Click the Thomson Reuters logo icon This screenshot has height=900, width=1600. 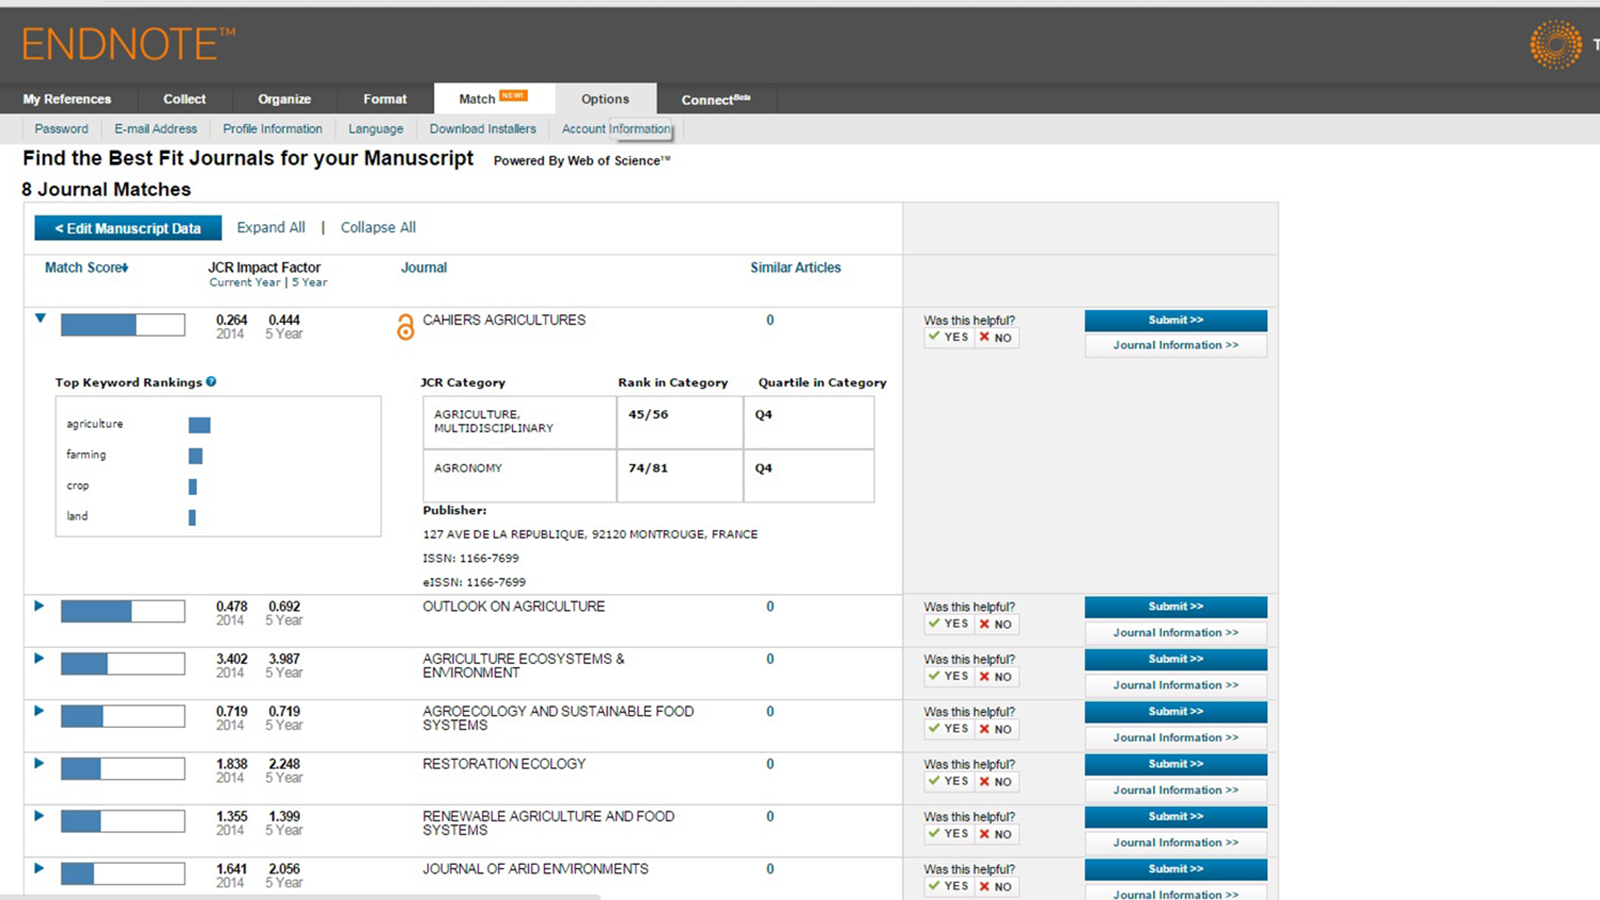coord(1556,45)
